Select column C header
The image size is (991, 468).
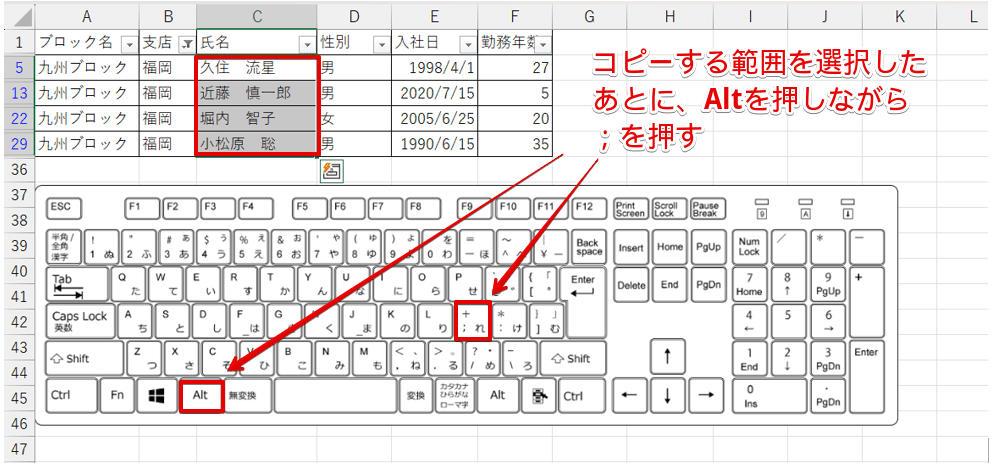tap(257, 17)
